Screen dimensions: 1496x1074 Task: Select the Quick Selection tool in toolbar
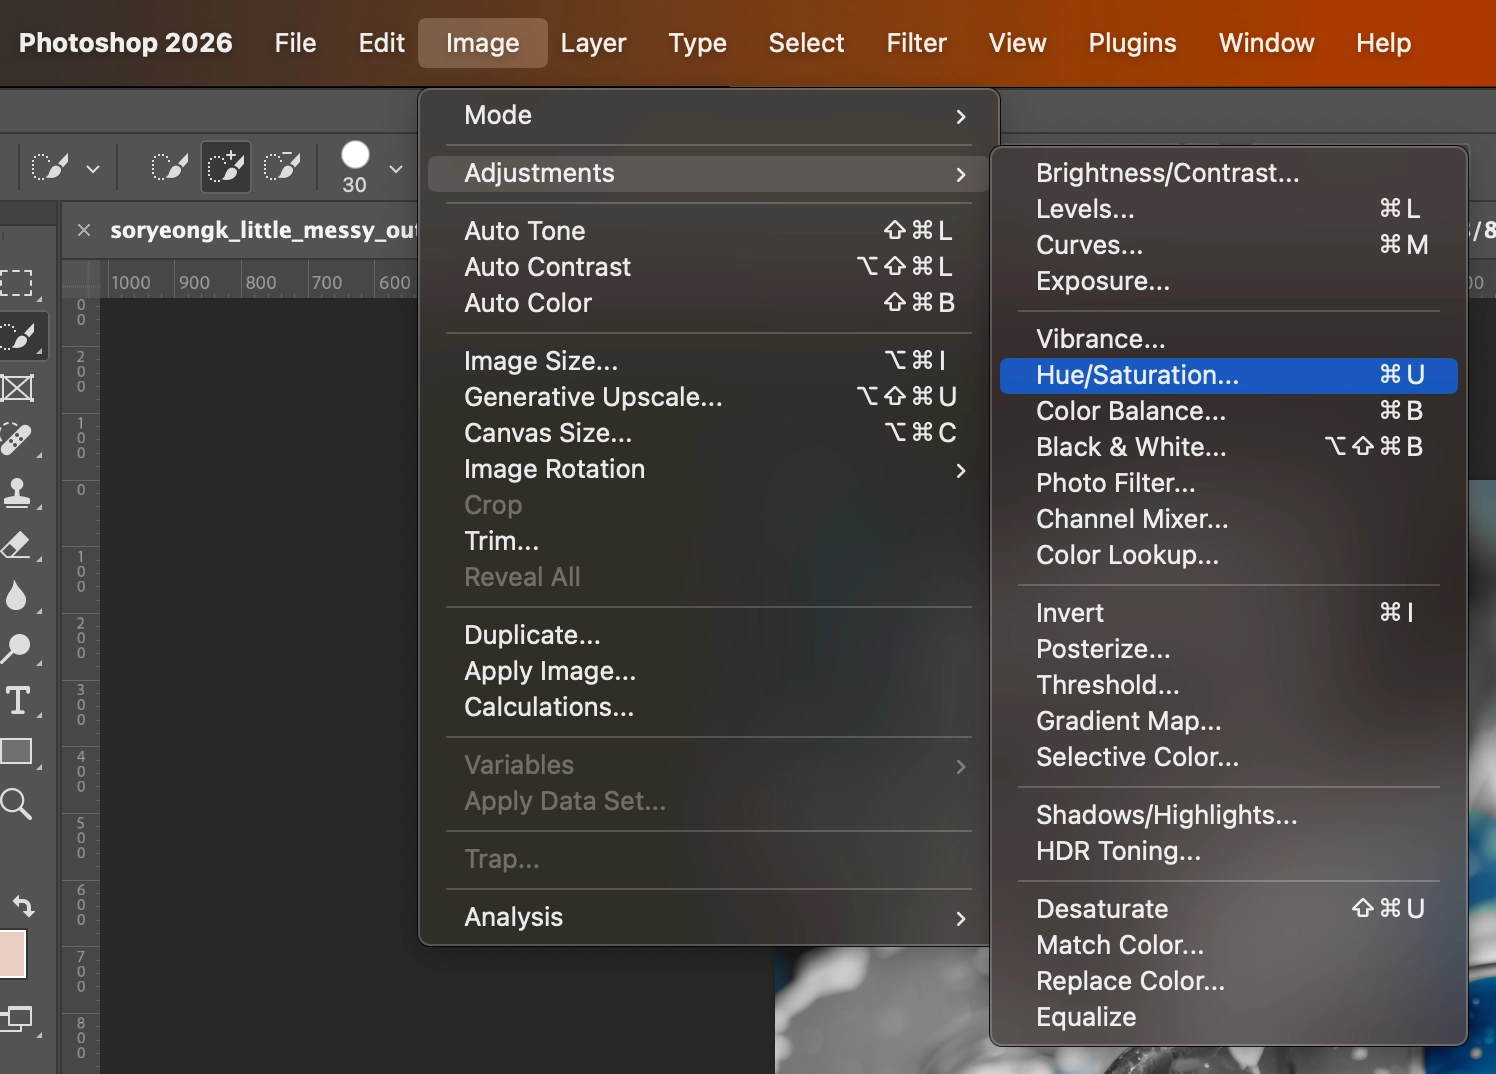coord(20,336)
